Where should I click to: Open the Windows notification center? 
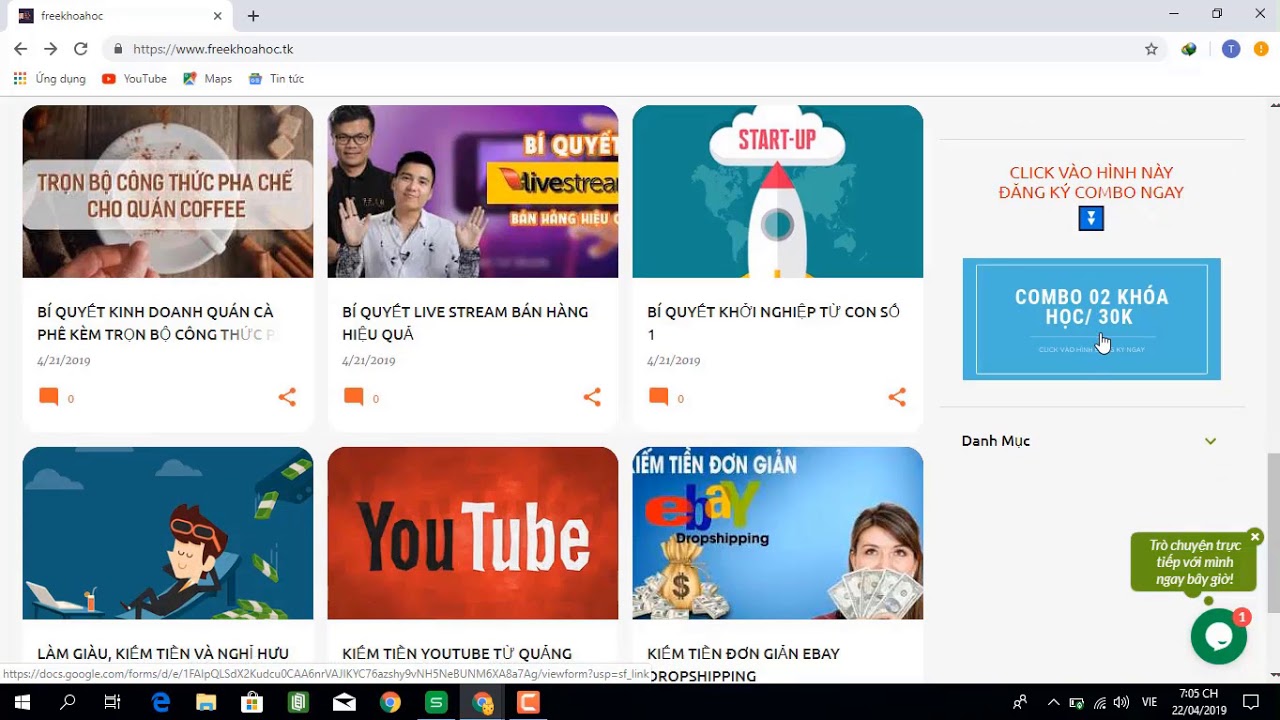point(1250,702)
